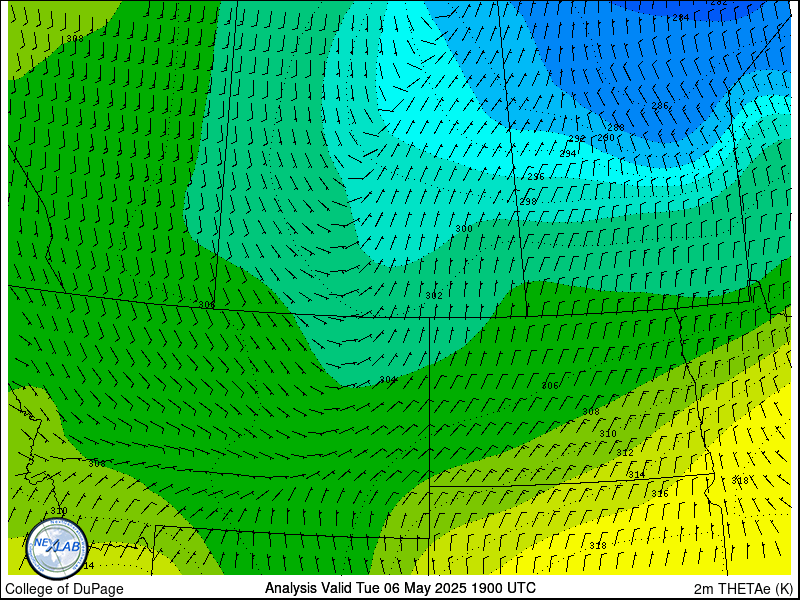Image resolution: width=800 pixels, height=600 pixels.
Task: Click the 284 contour label
Action: point(681,18)
